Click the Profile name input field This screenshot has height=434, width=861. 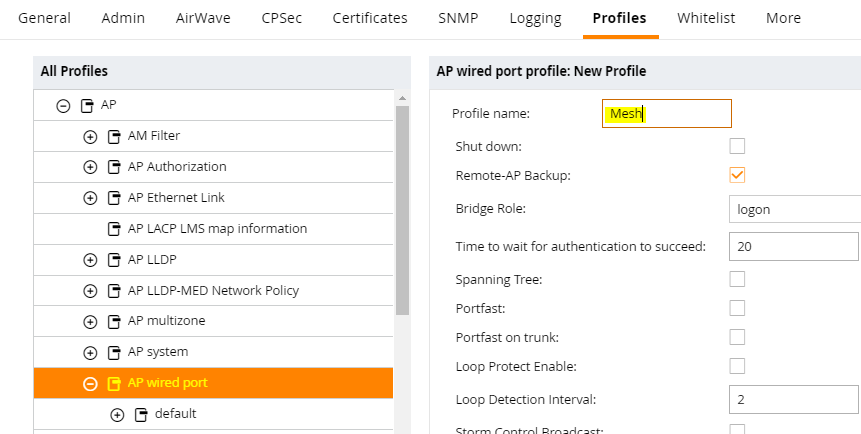click(667, 114)
